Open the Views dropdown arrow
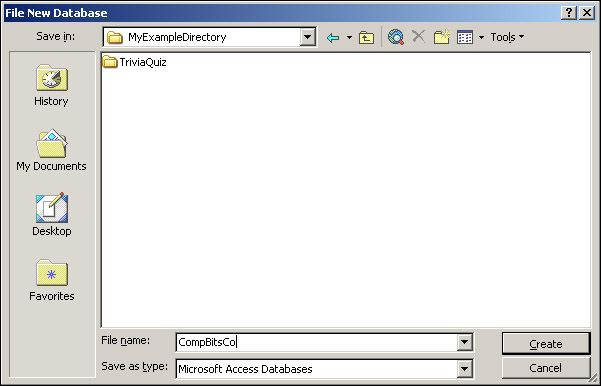The width and height of the screenshot is (601, 386). coord(481,38)
